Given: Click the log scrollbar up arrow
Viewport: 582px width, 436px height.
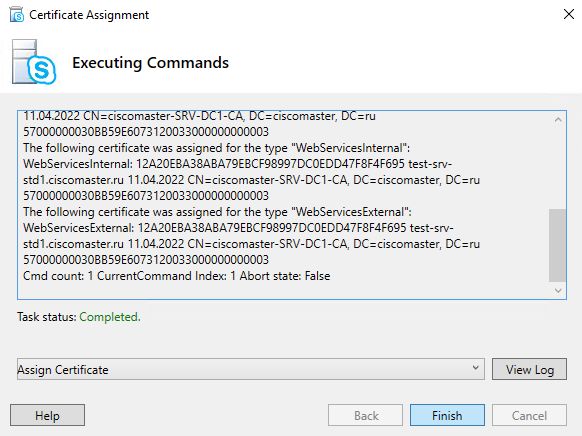Looking at the screenshot, I should click(558, 119).
